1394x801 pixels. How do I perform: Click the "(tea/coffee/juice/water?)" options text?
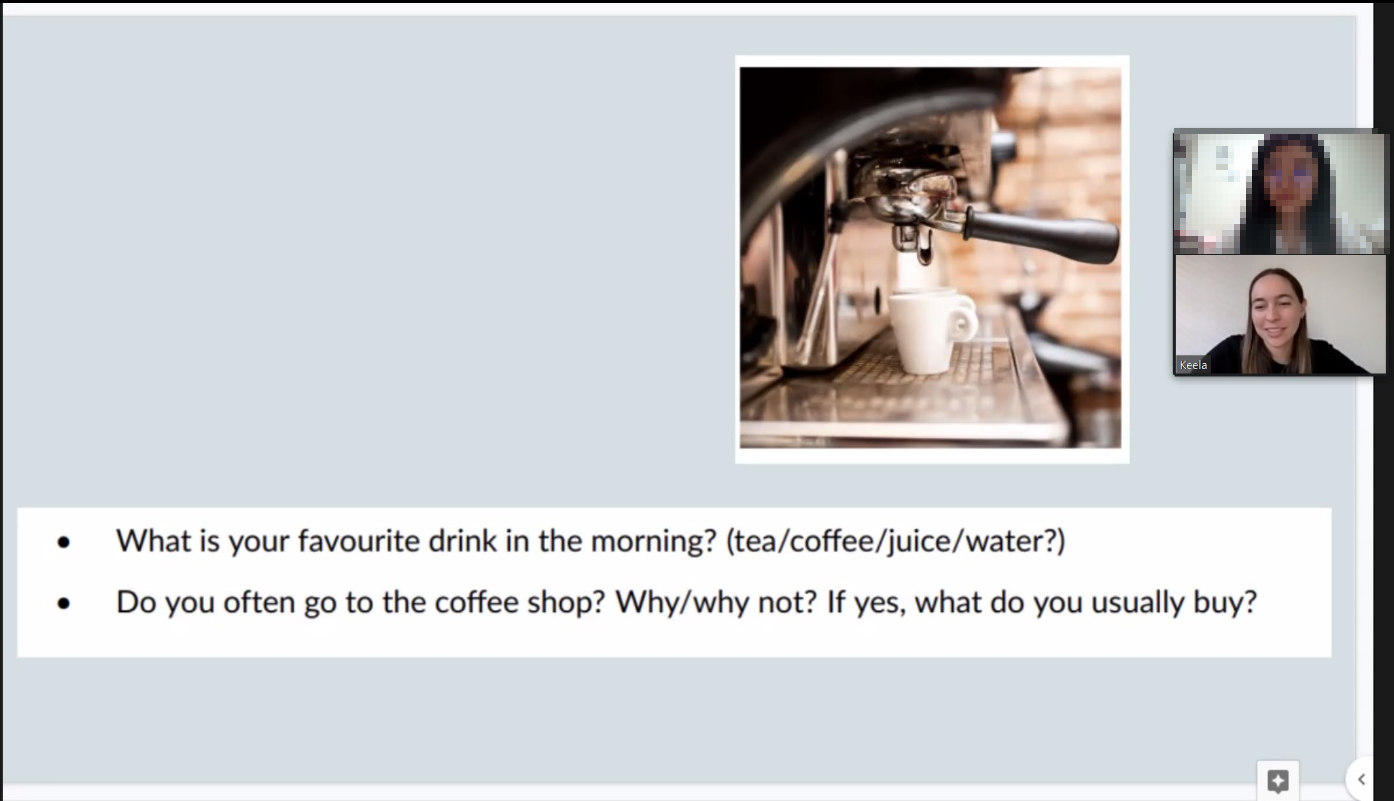[x=896, y=541]
